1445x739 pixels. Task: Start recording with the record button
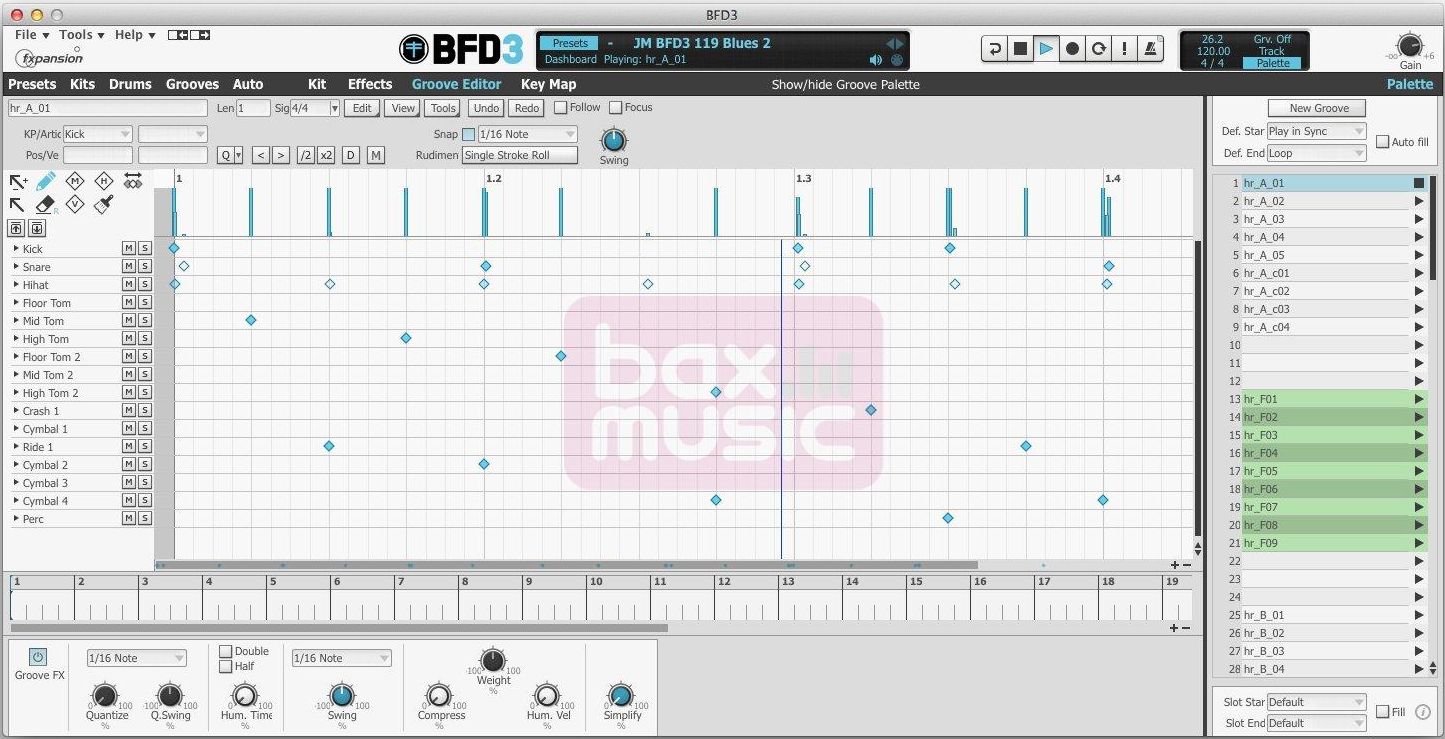(1072, 48)
